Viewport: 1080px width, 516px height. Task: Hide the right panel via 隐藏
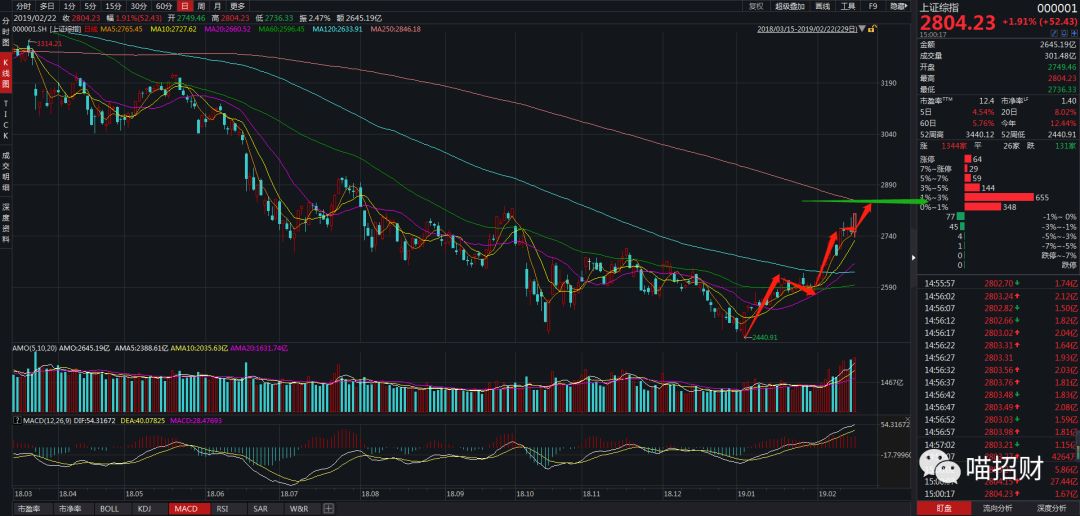coord(897,6)
